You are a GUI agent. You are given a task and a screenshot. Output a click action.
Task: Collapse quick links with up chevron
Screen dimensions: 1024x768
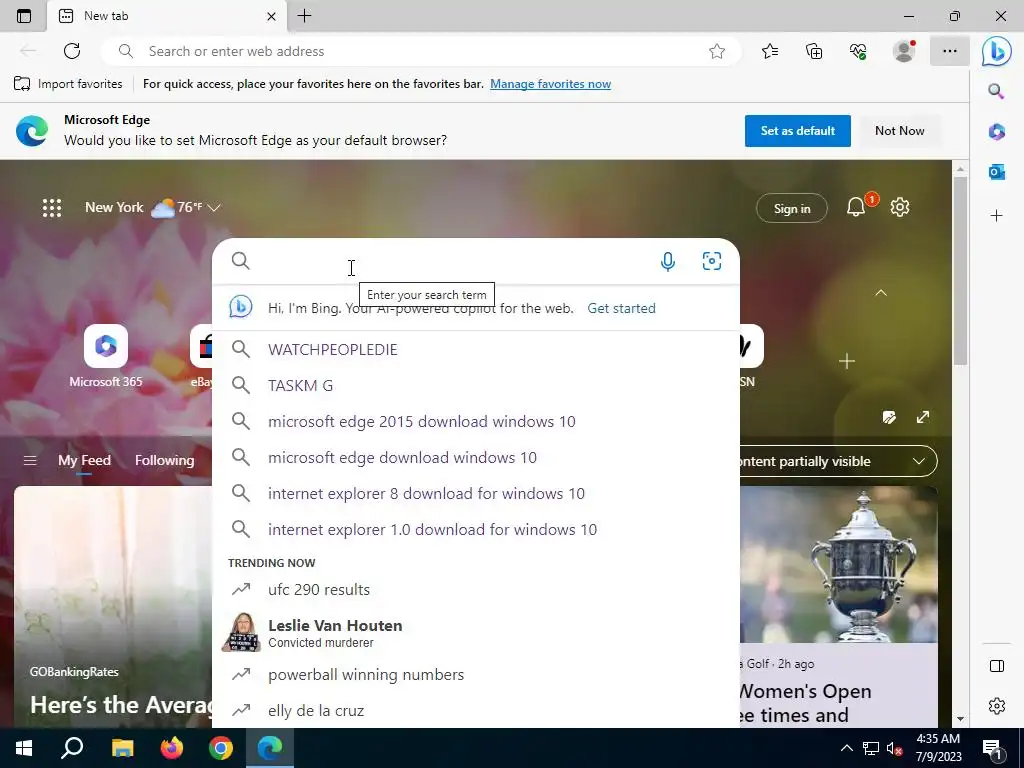(x=881, y=293)
